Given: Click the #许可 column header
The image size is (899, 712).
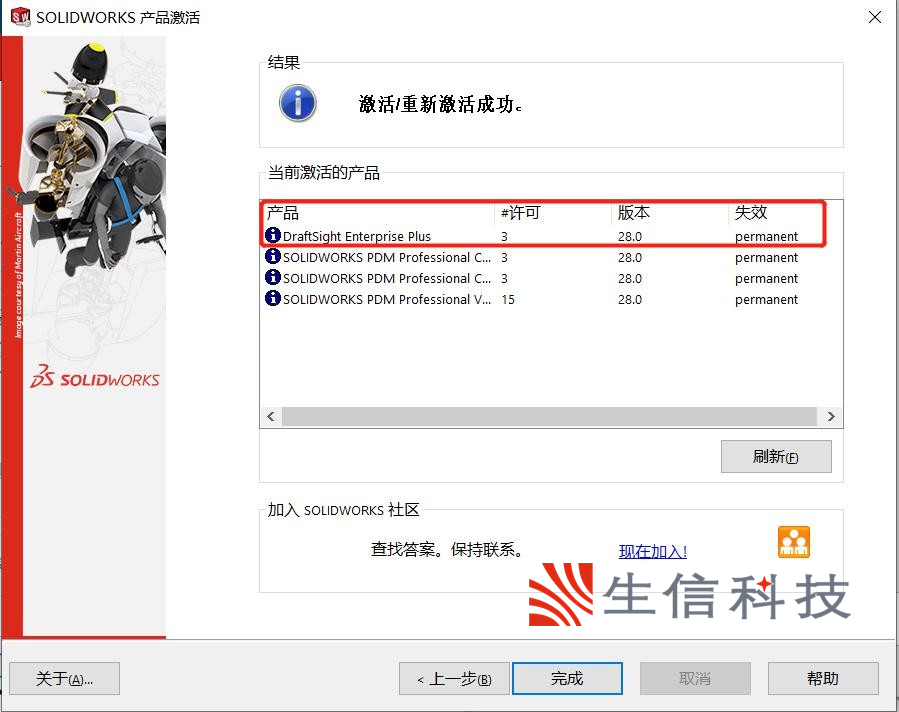Looking at the screenshot, I should click(553, 213).
